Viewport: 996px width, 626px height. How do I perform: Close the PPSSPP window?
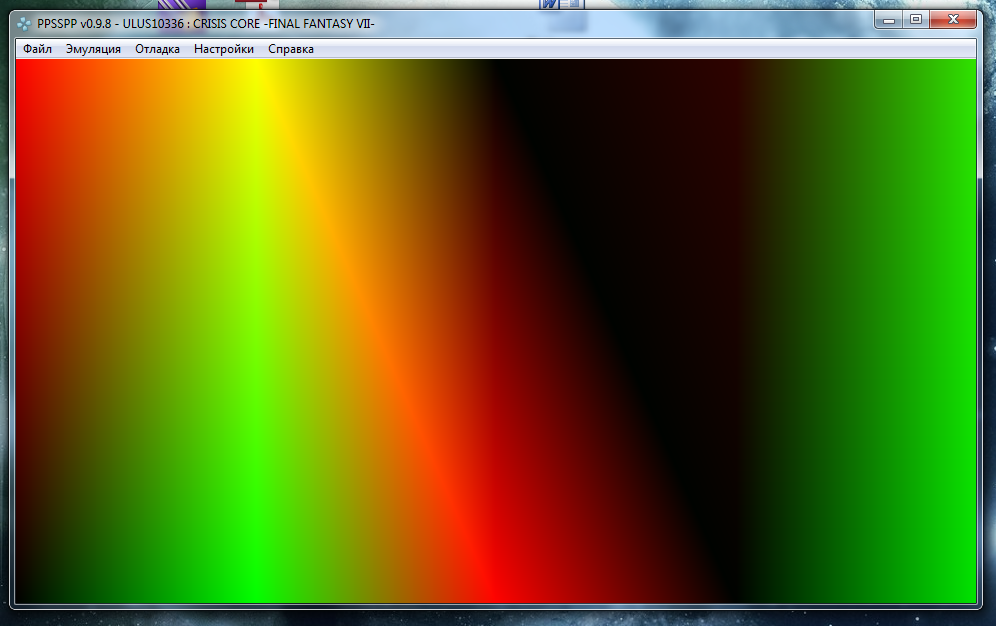953,19
